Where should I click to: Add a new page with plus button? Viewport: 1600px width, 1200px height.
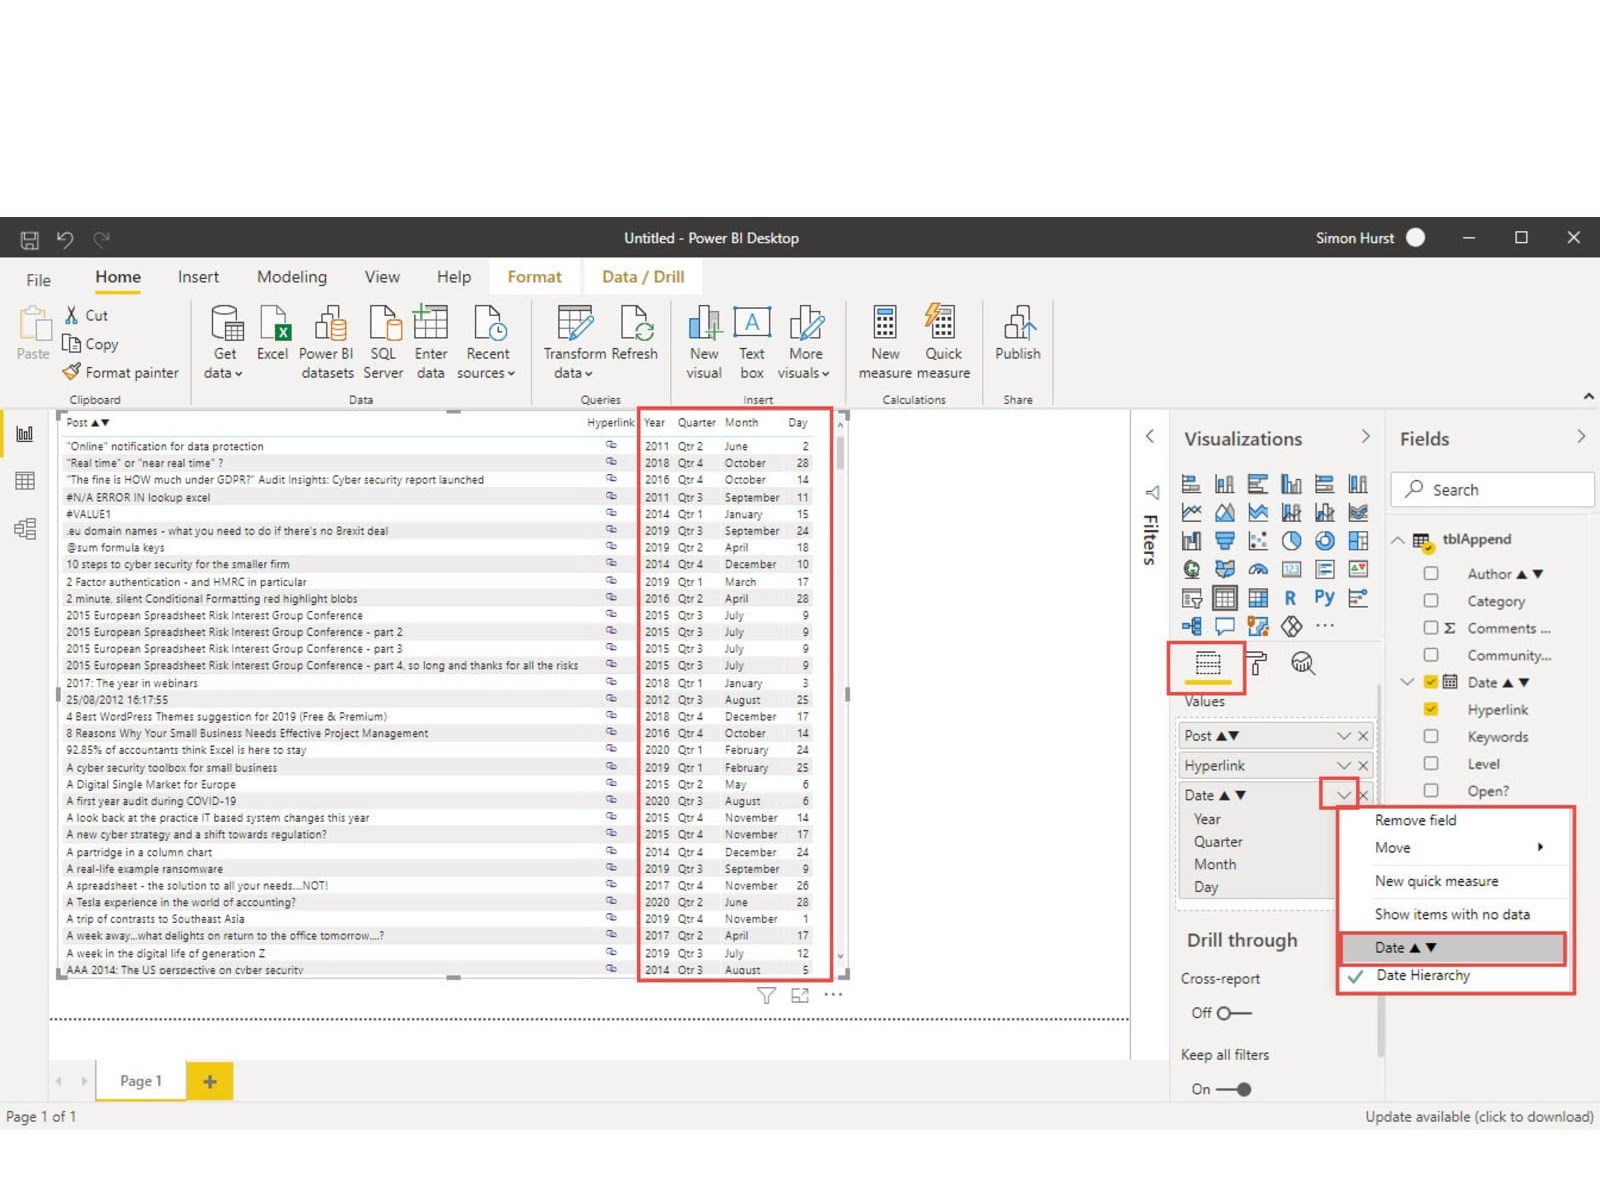point(210,1081)
